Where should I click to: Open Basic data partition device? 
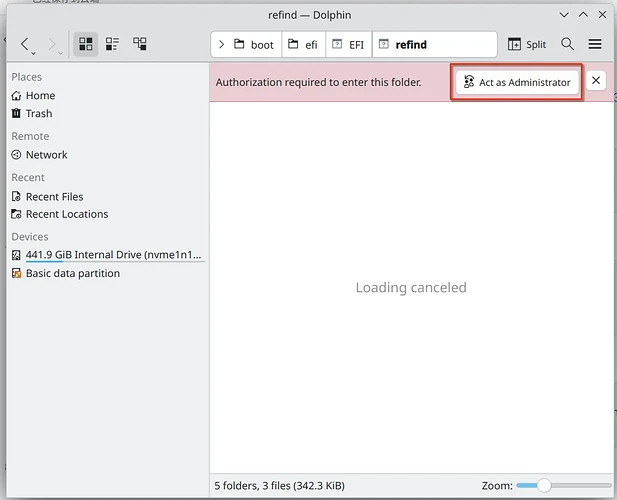pos(72,273)
